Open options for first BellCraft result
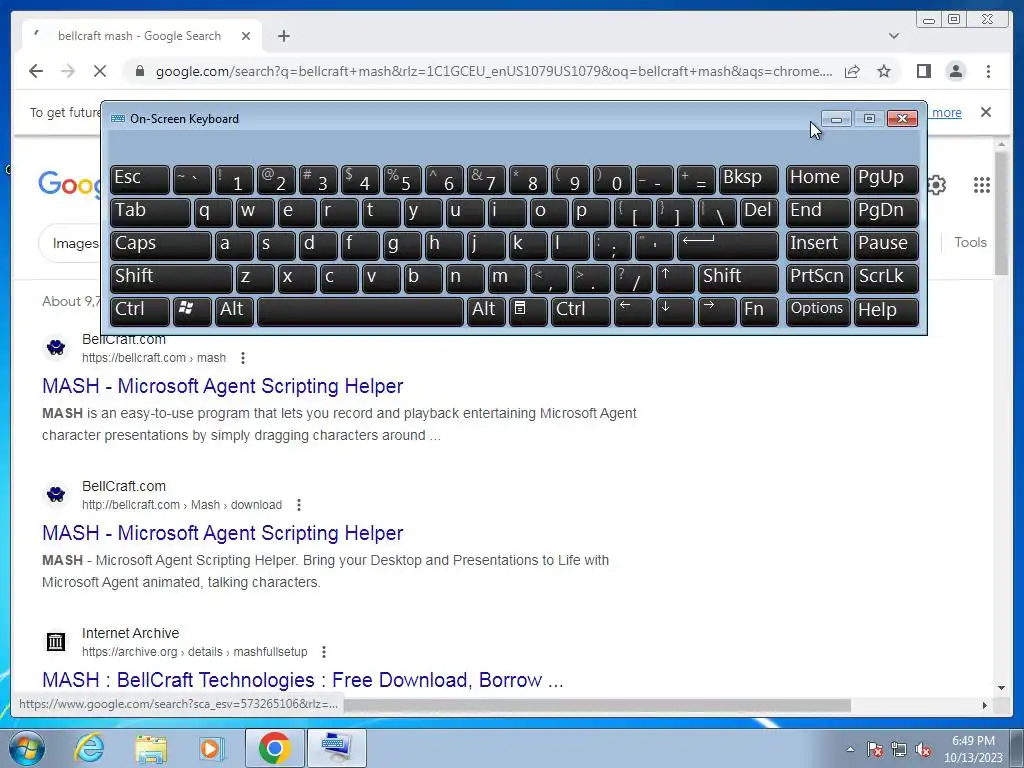Image resolution: width=1024 pixels, height=768 pixels. point(243,358)
